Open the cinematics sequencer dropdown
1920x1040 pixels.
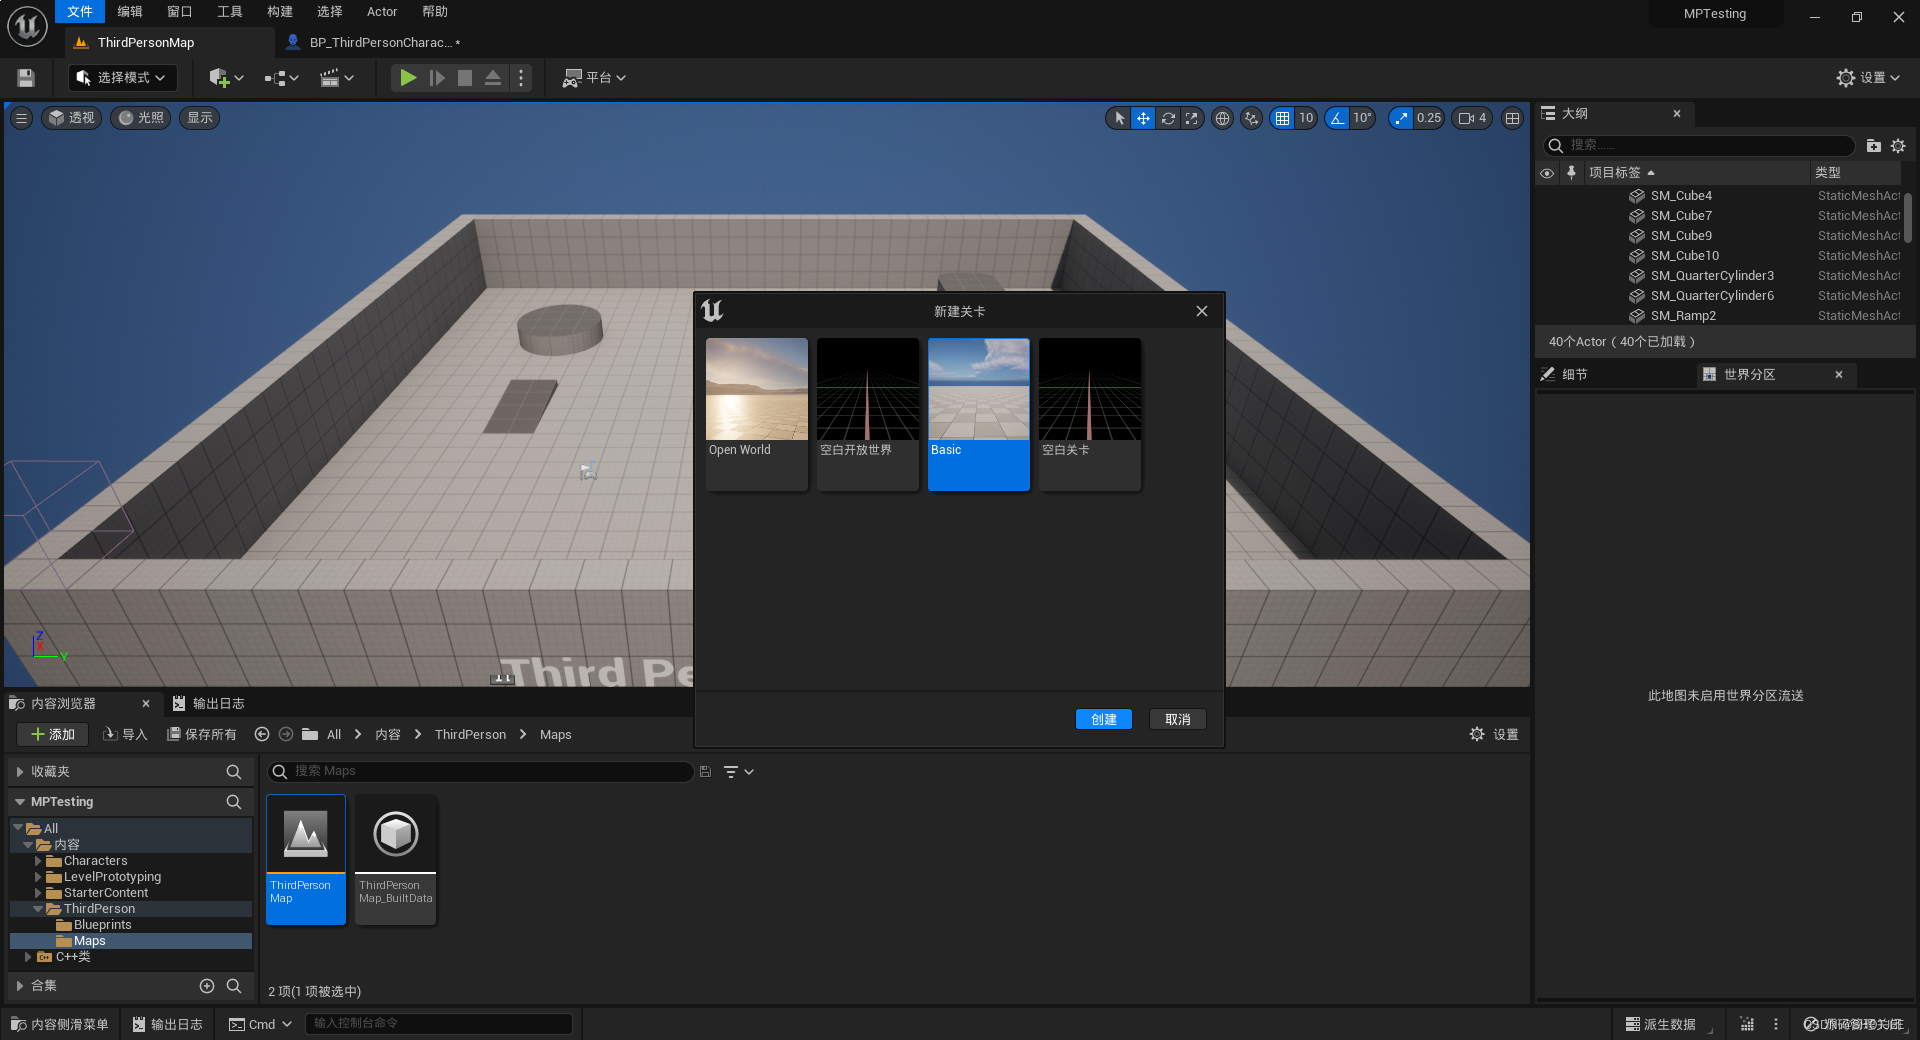click(x=337, y=78)
